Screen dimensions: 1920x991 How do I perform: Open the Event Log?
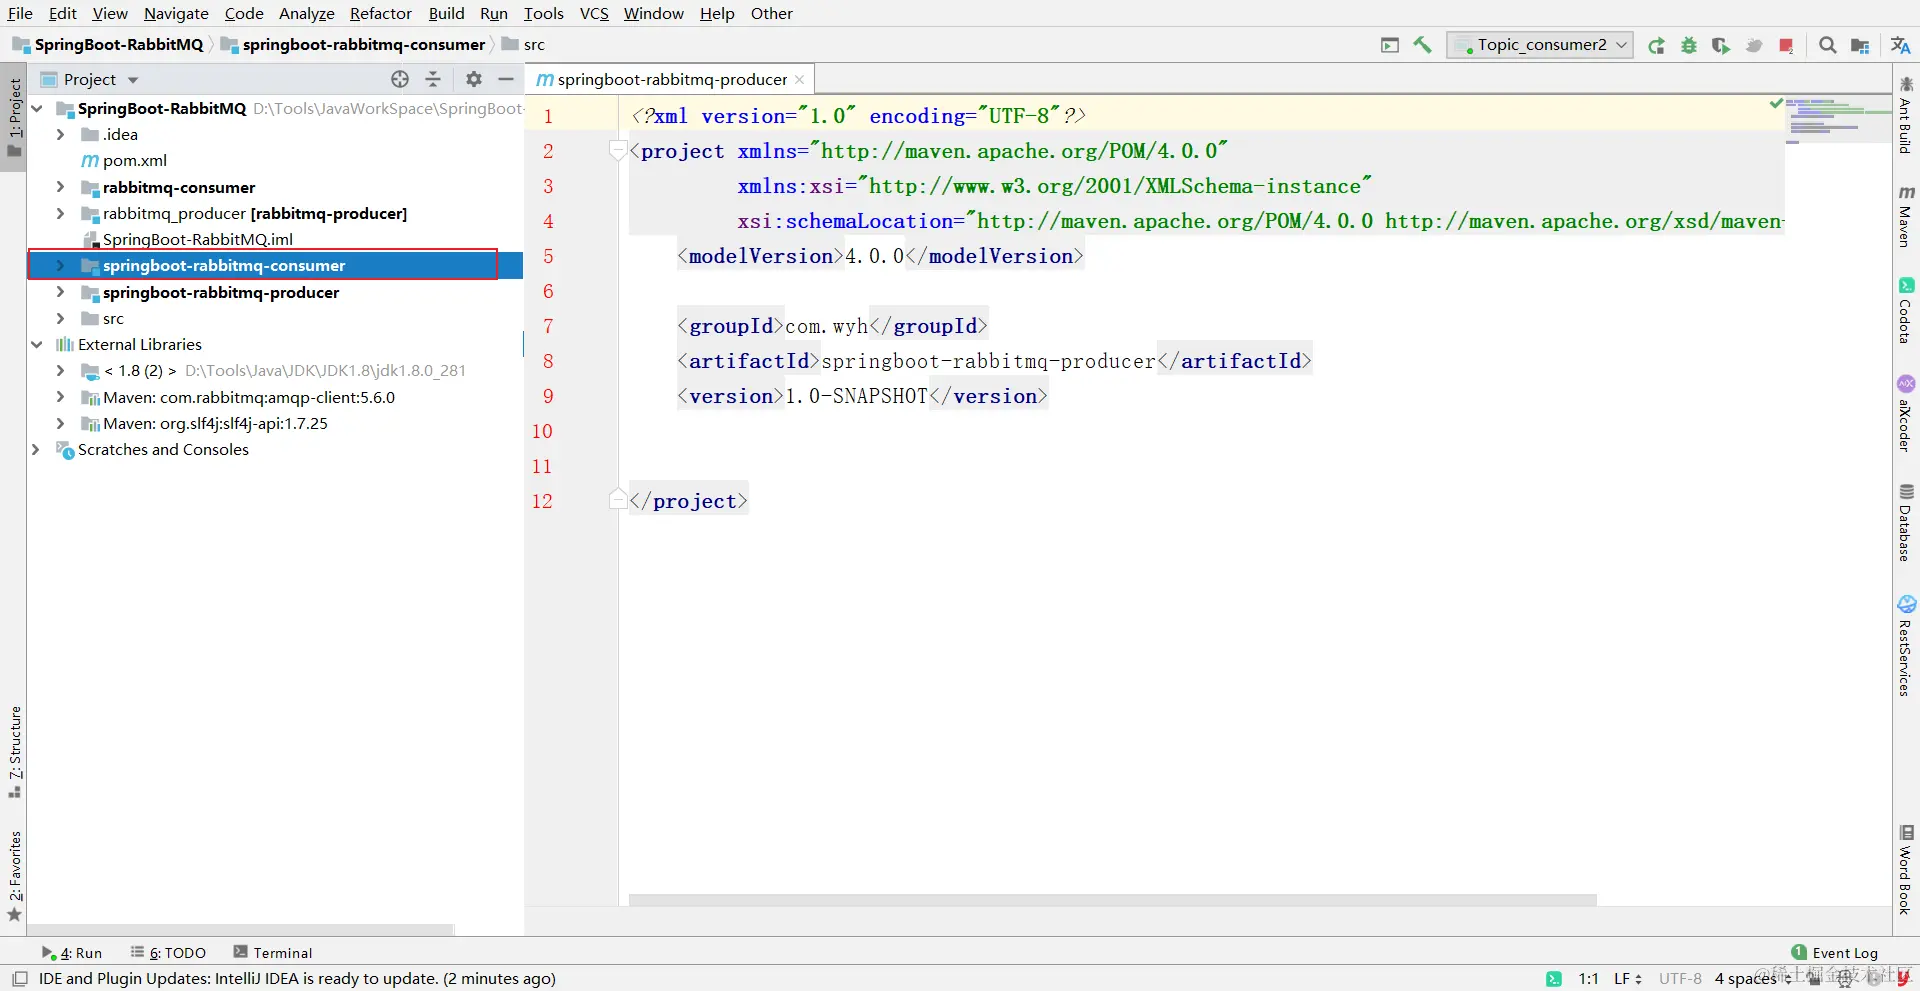(x=1835, y=953)
